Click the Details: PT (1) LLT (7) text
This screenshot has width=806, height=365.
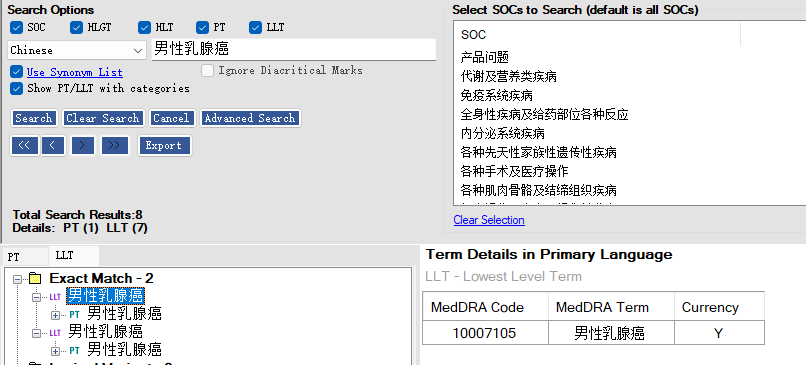[80, 228]
